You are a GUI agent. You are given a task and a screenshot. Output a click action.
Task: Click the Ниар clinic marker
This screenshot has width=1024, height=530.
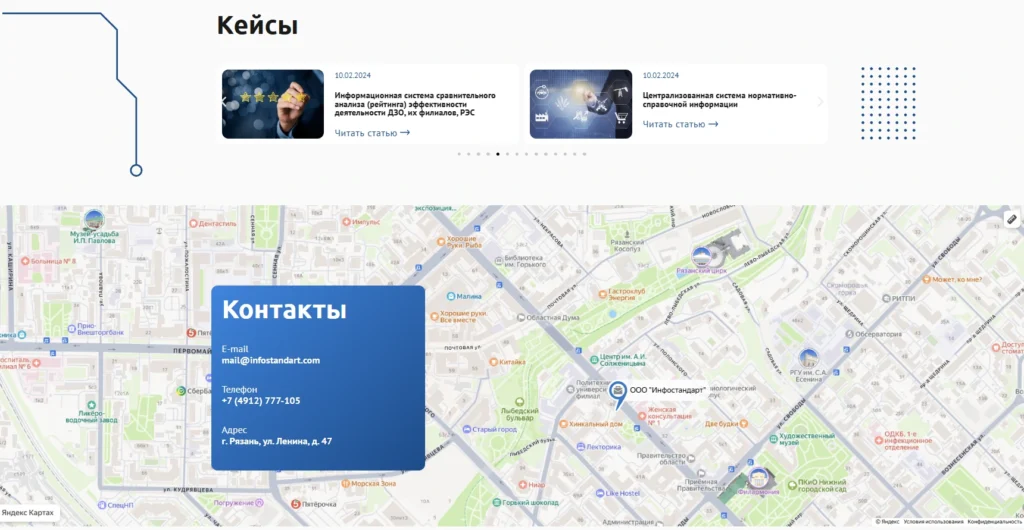[x=522, y=485]
